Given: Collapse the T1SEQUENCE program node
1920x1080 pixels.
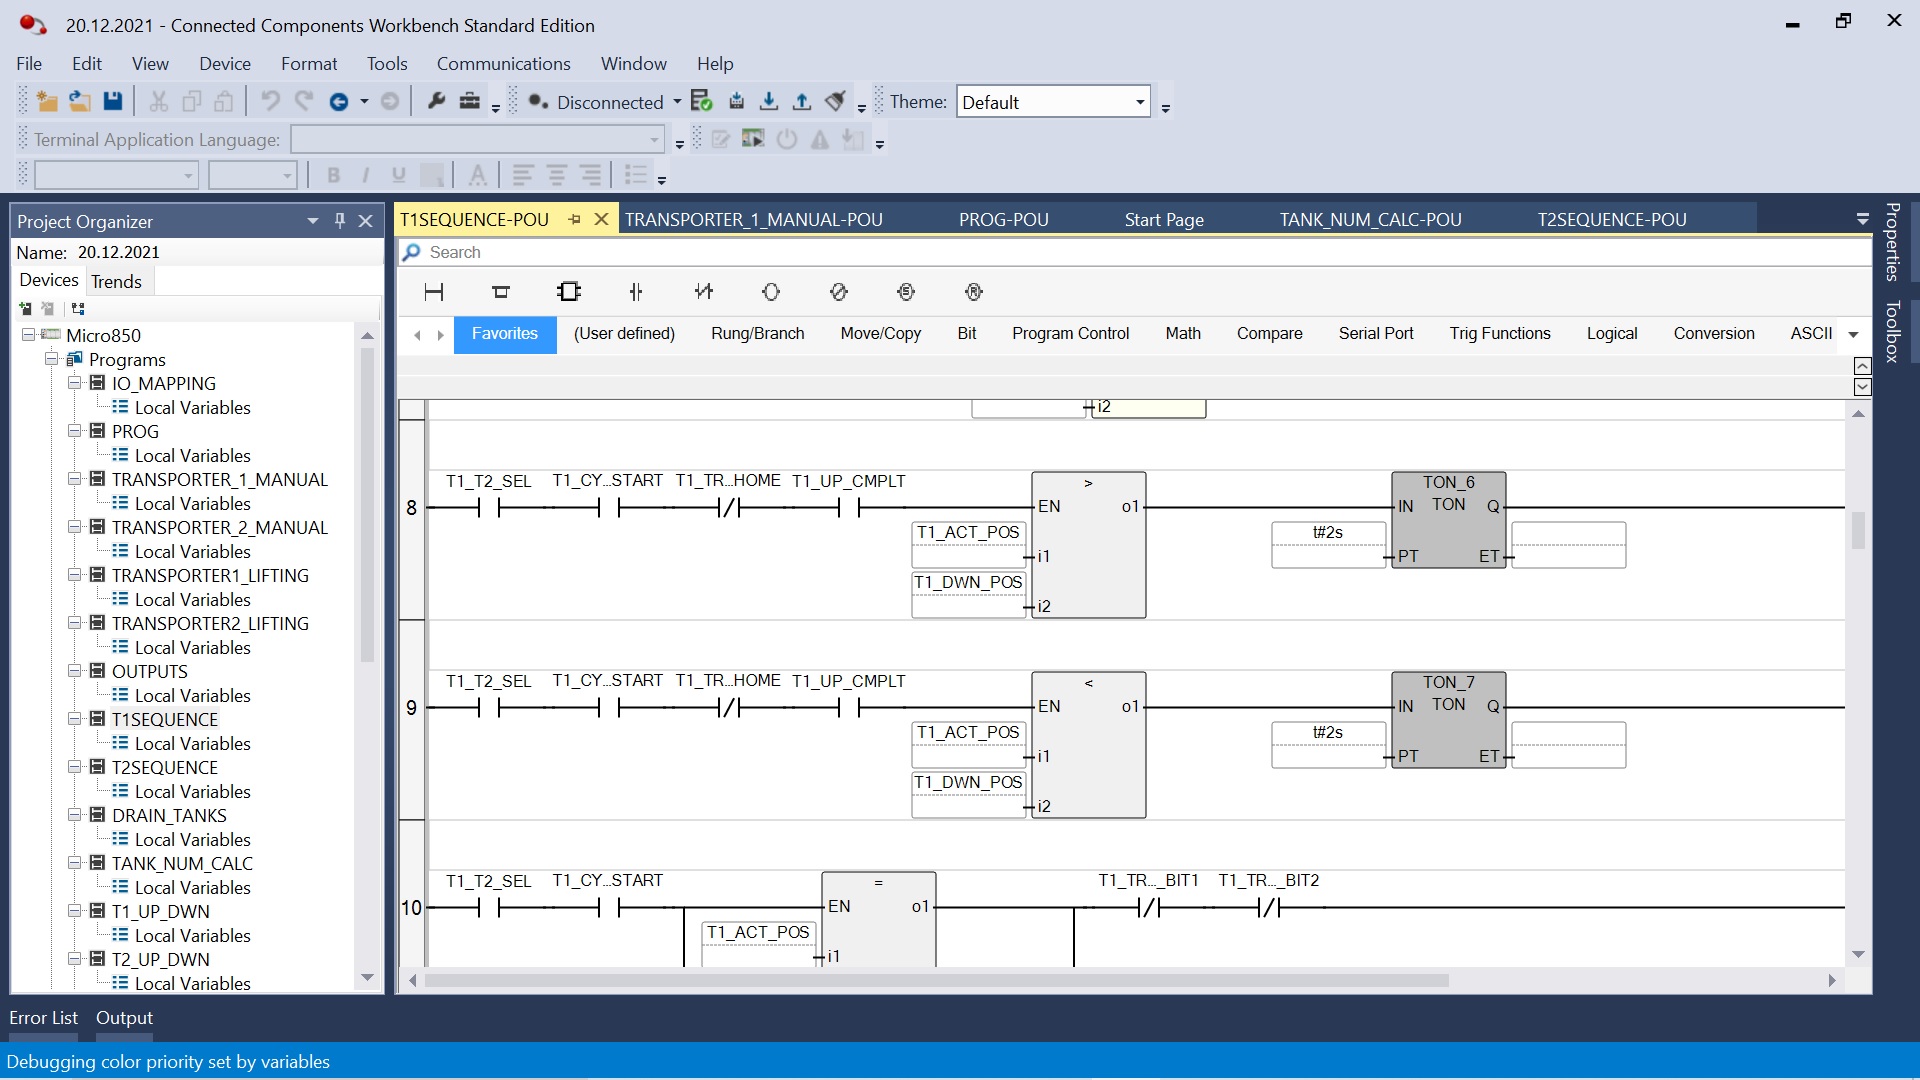Looking at the screenshot, I should click(x=75, y=719).
